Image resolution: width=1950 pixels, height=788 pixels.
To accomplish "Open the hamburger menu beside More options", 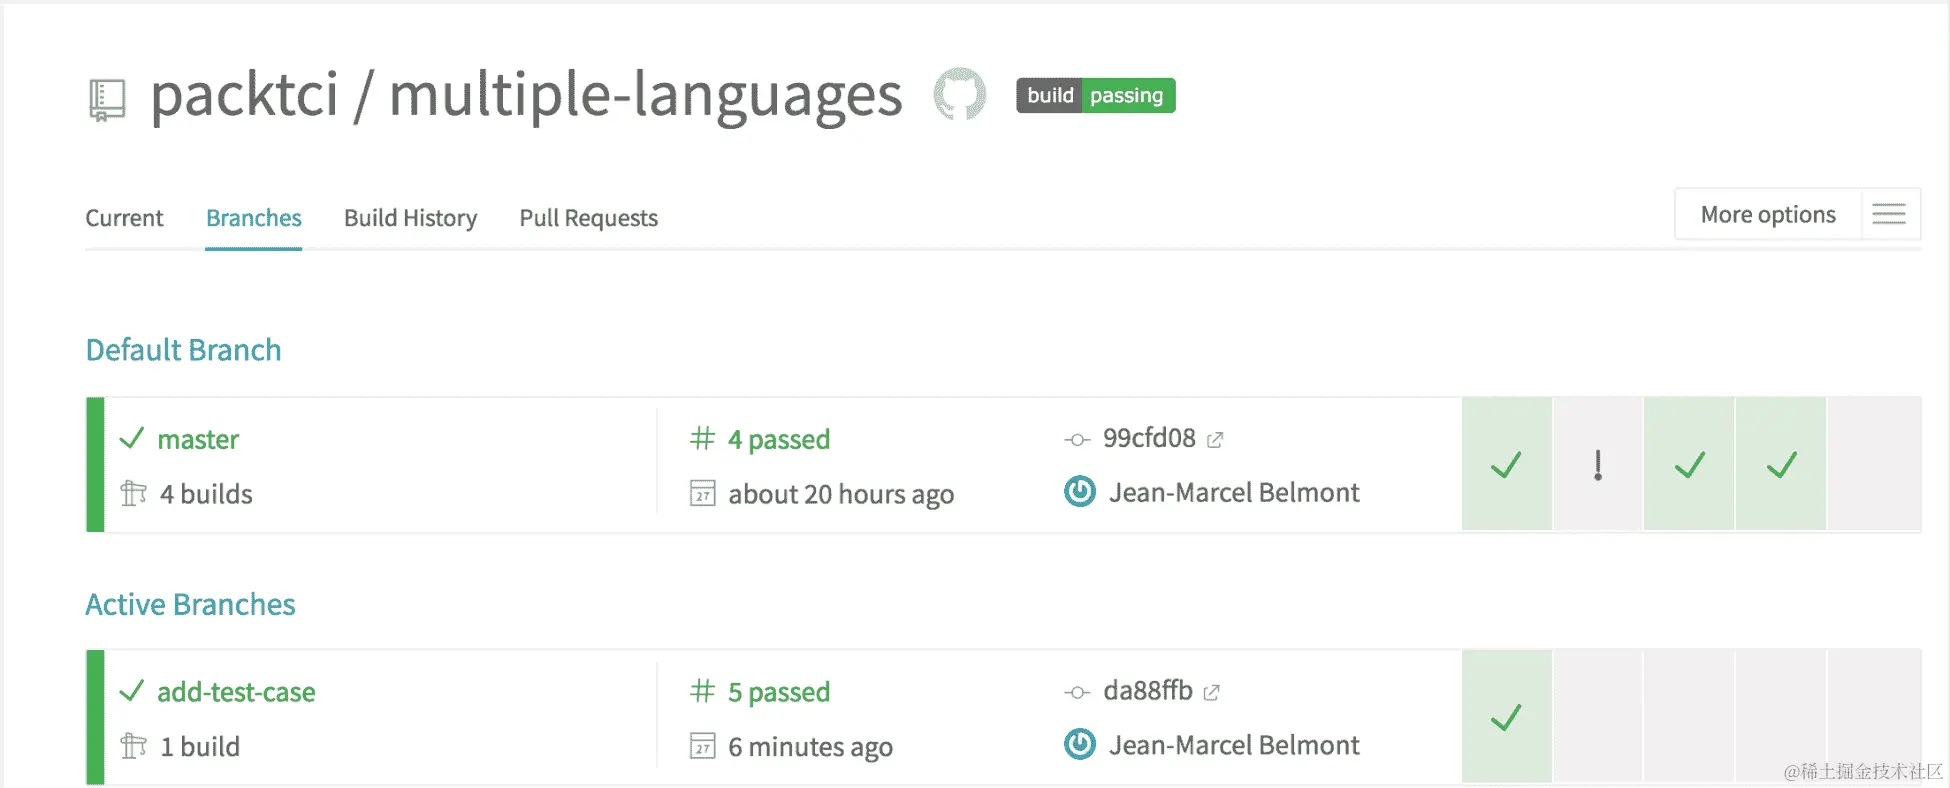I will coord(1889,214).
